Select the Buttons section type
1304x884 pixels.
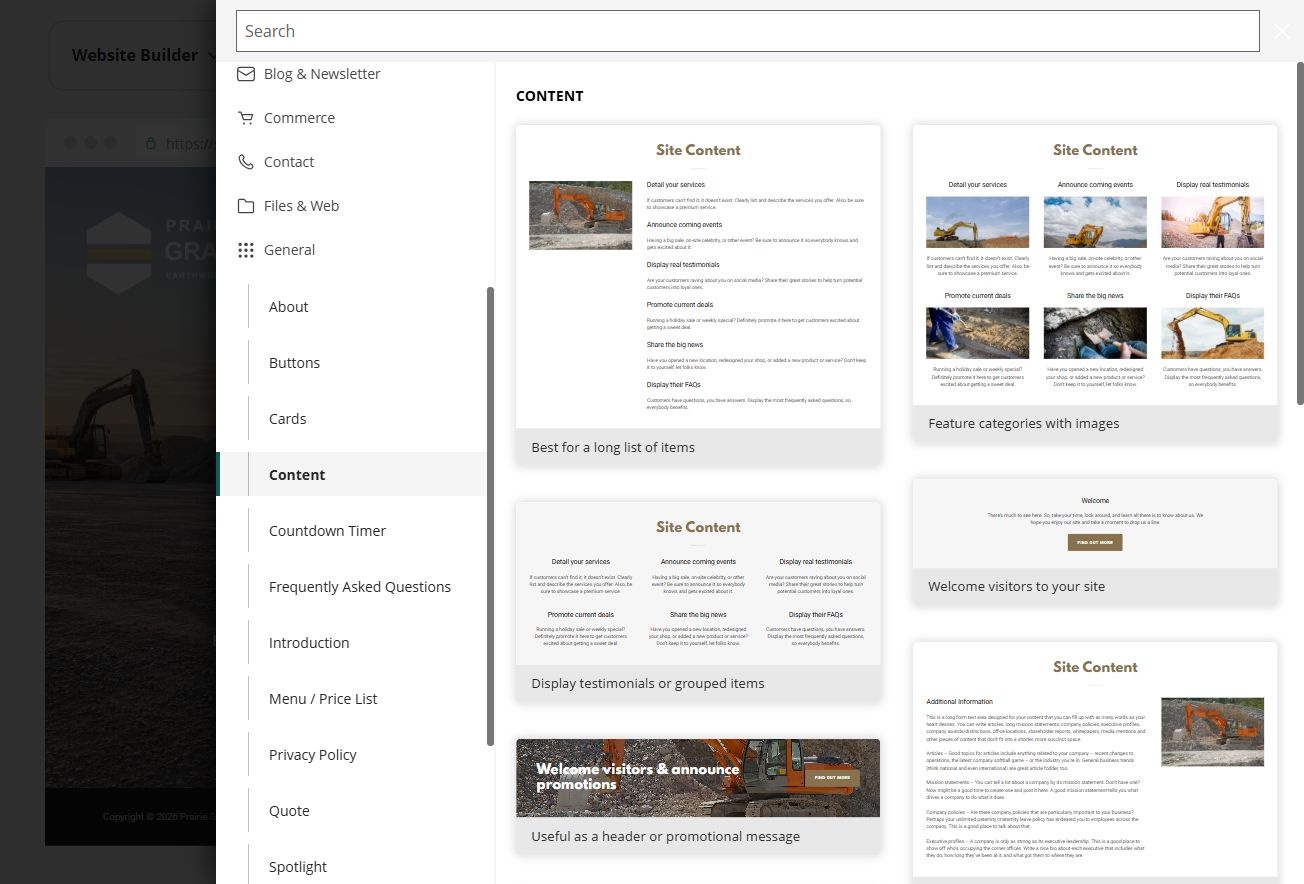pyautogui.click(x=294, y=363)
